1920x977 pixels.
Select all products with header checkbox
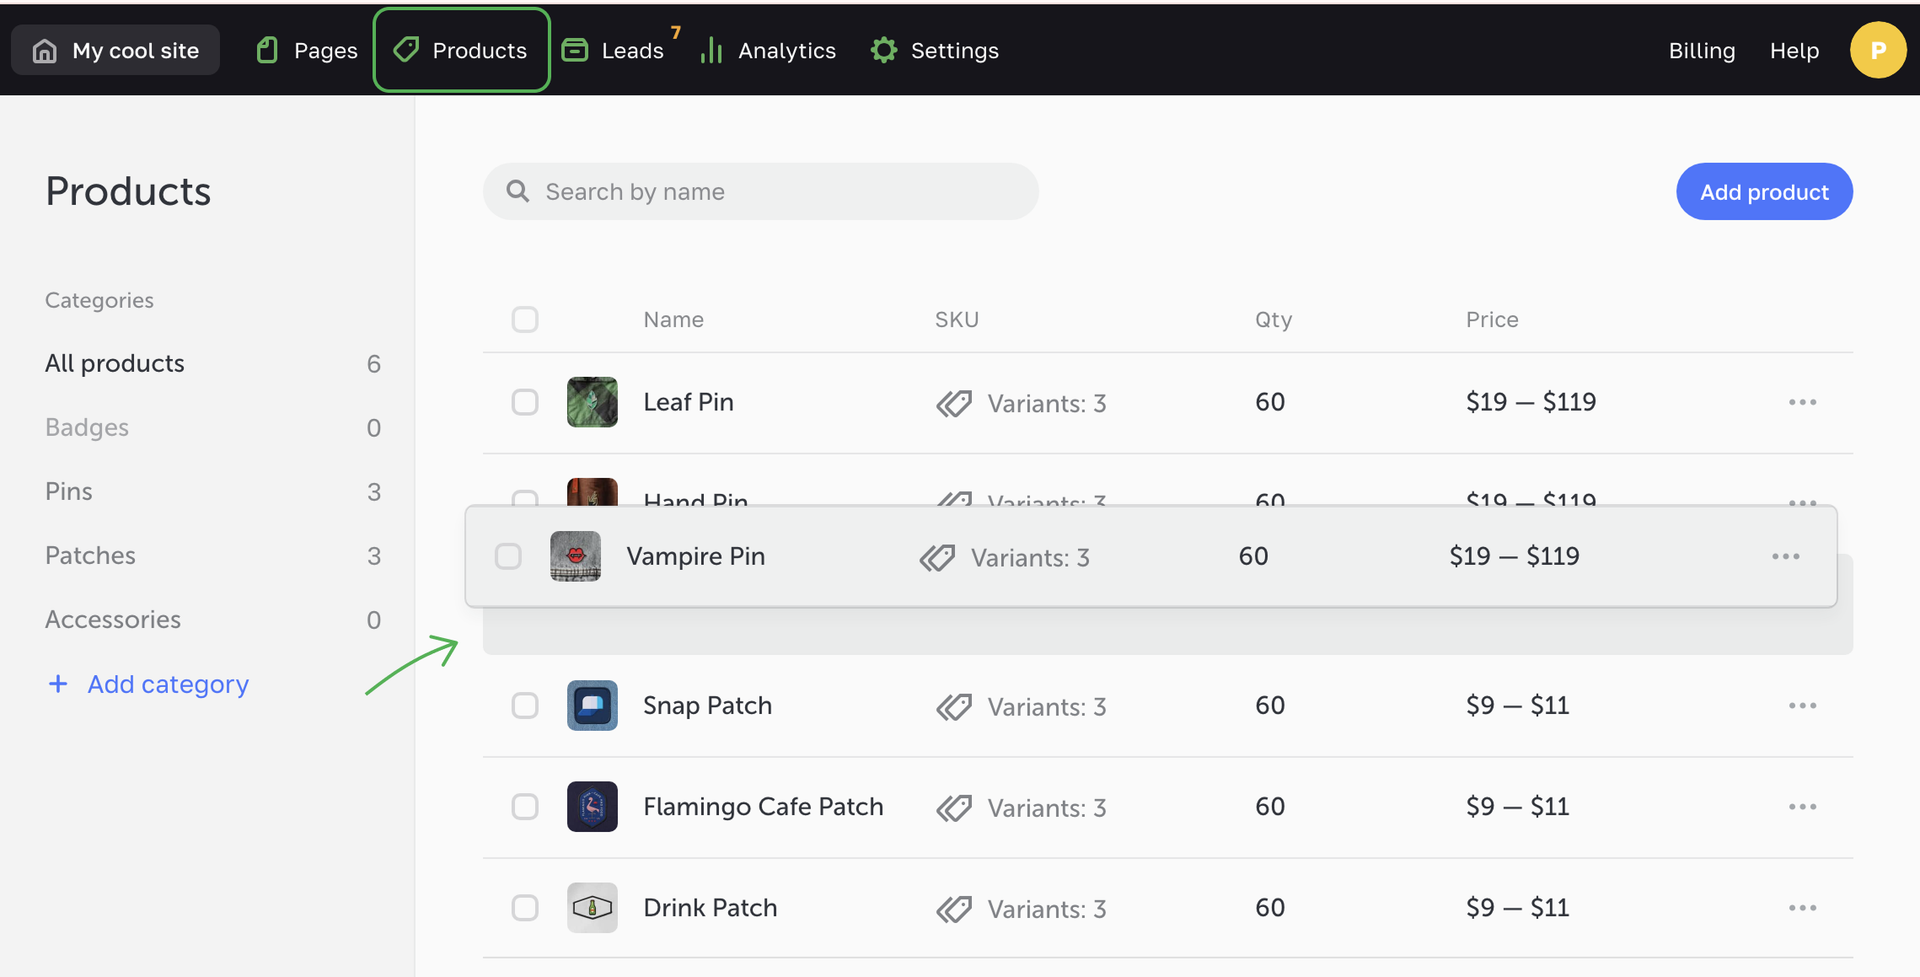tap(525, 320)
